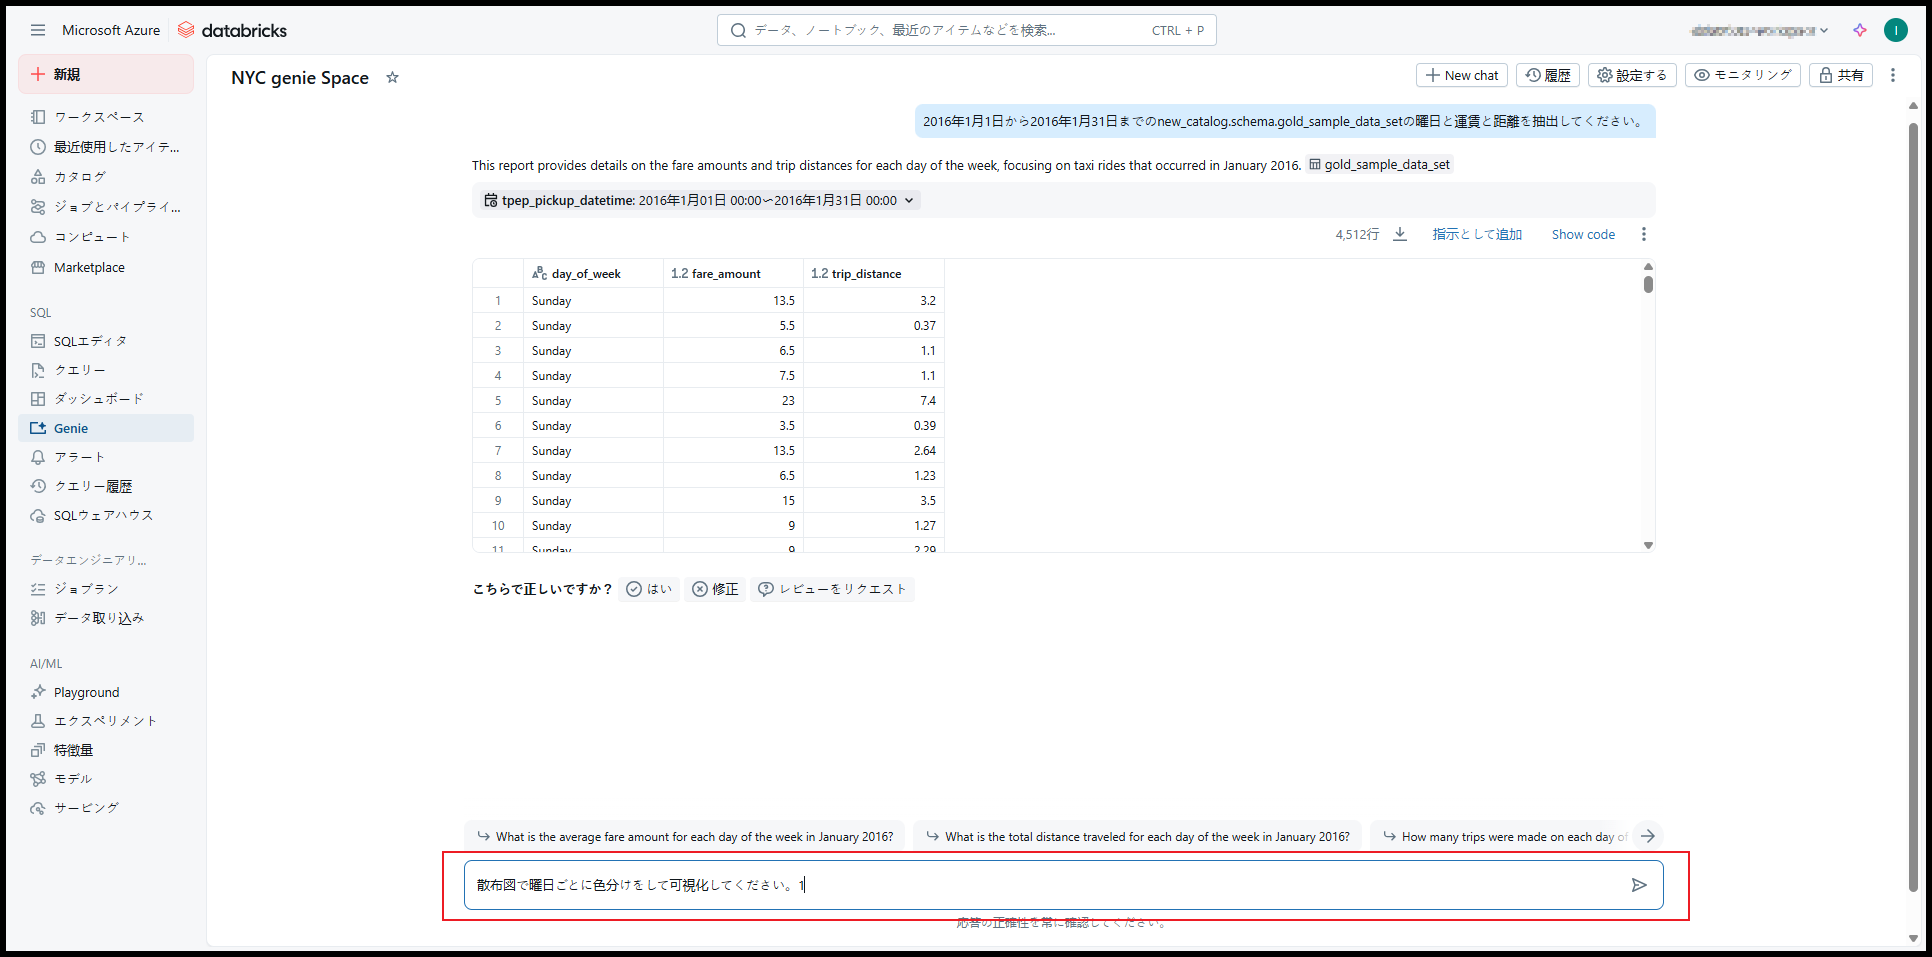Click the Databricks logo
This screenshot has height=957, width=1932.
232,30
